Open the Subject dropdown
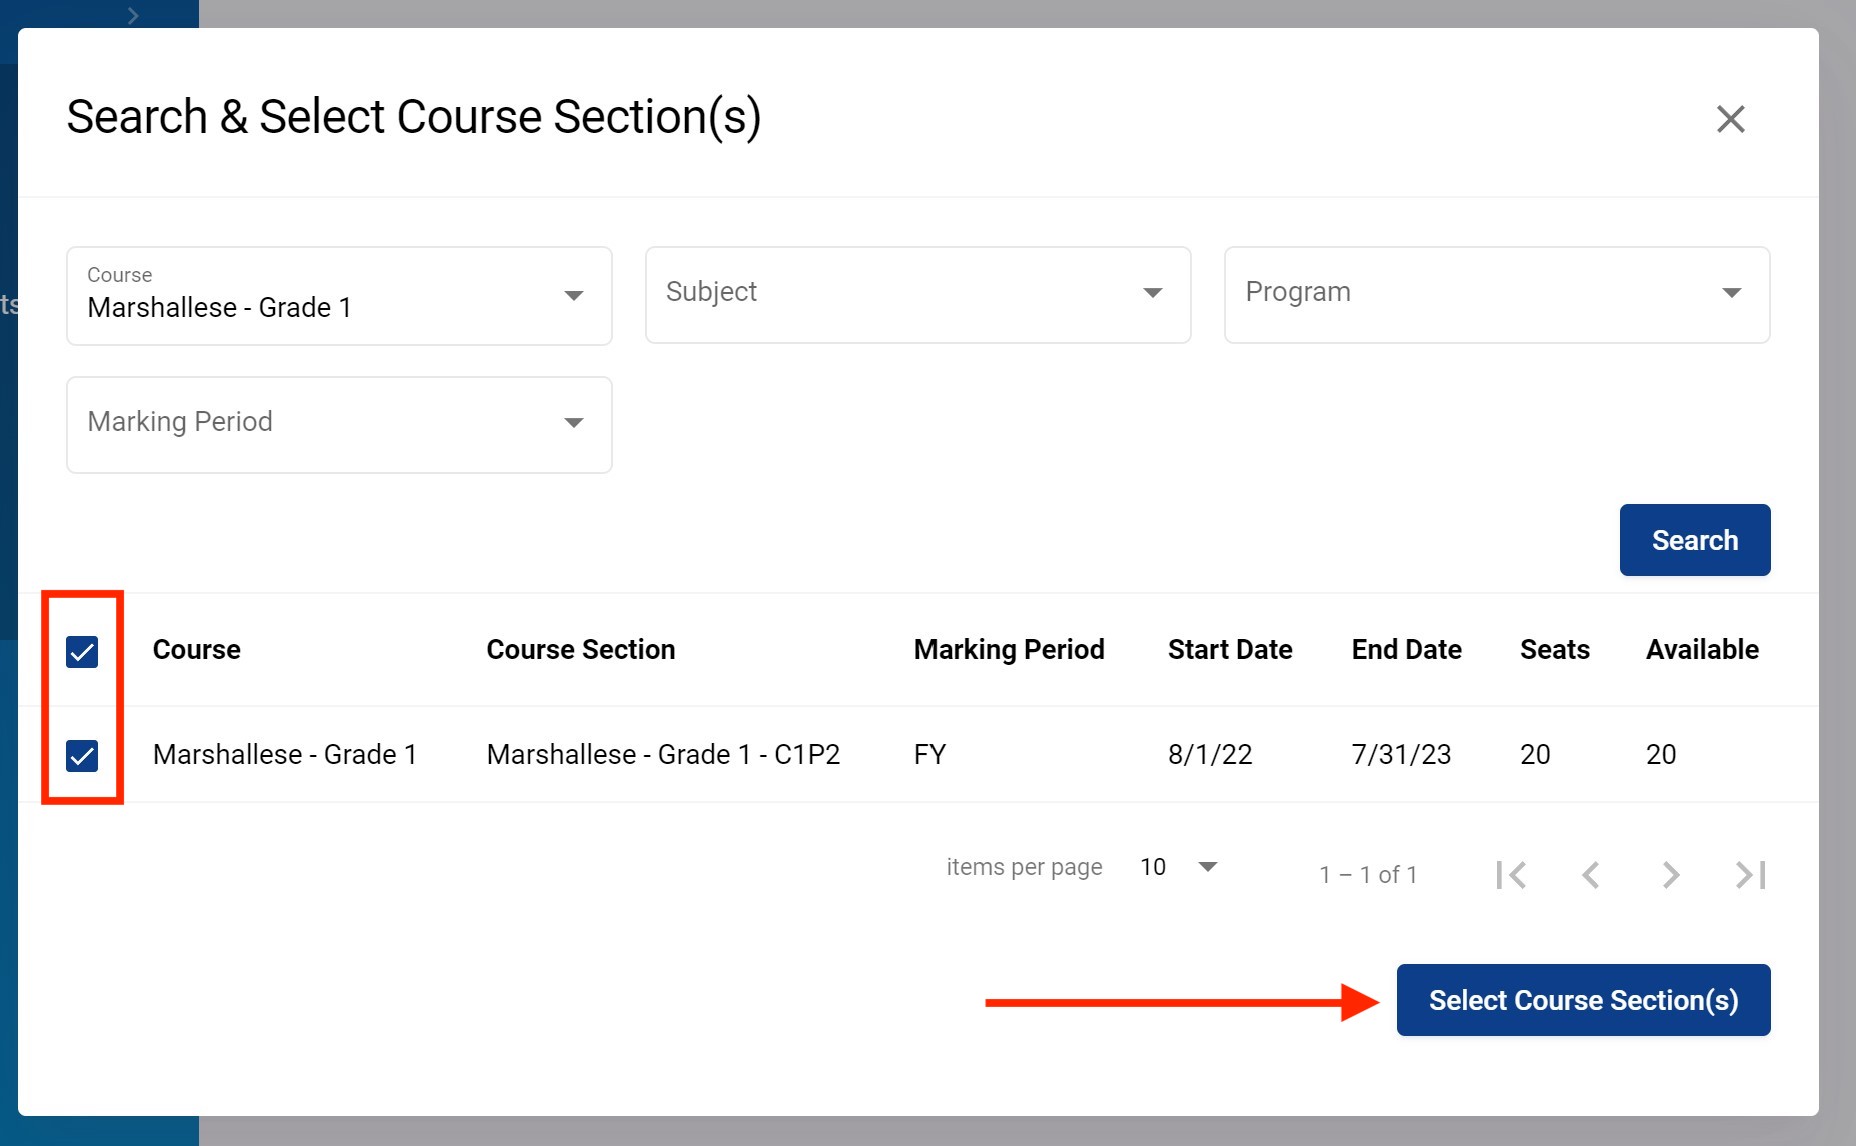The height and width of the screenshot is (1146, 1856). pos(917,294)
